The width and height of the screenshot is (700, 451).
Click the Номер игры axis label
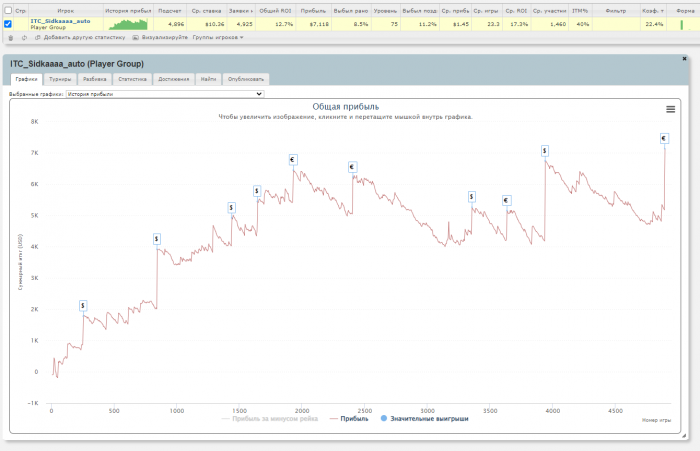[656, 420]
